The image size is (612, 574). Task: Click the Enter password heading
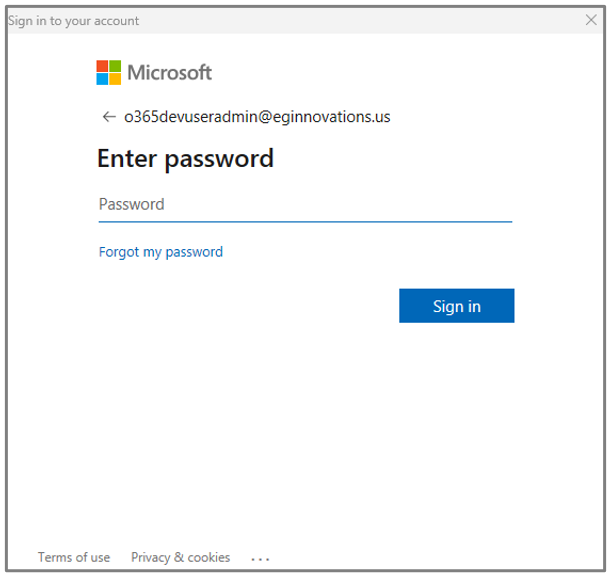tap(185, 158)
